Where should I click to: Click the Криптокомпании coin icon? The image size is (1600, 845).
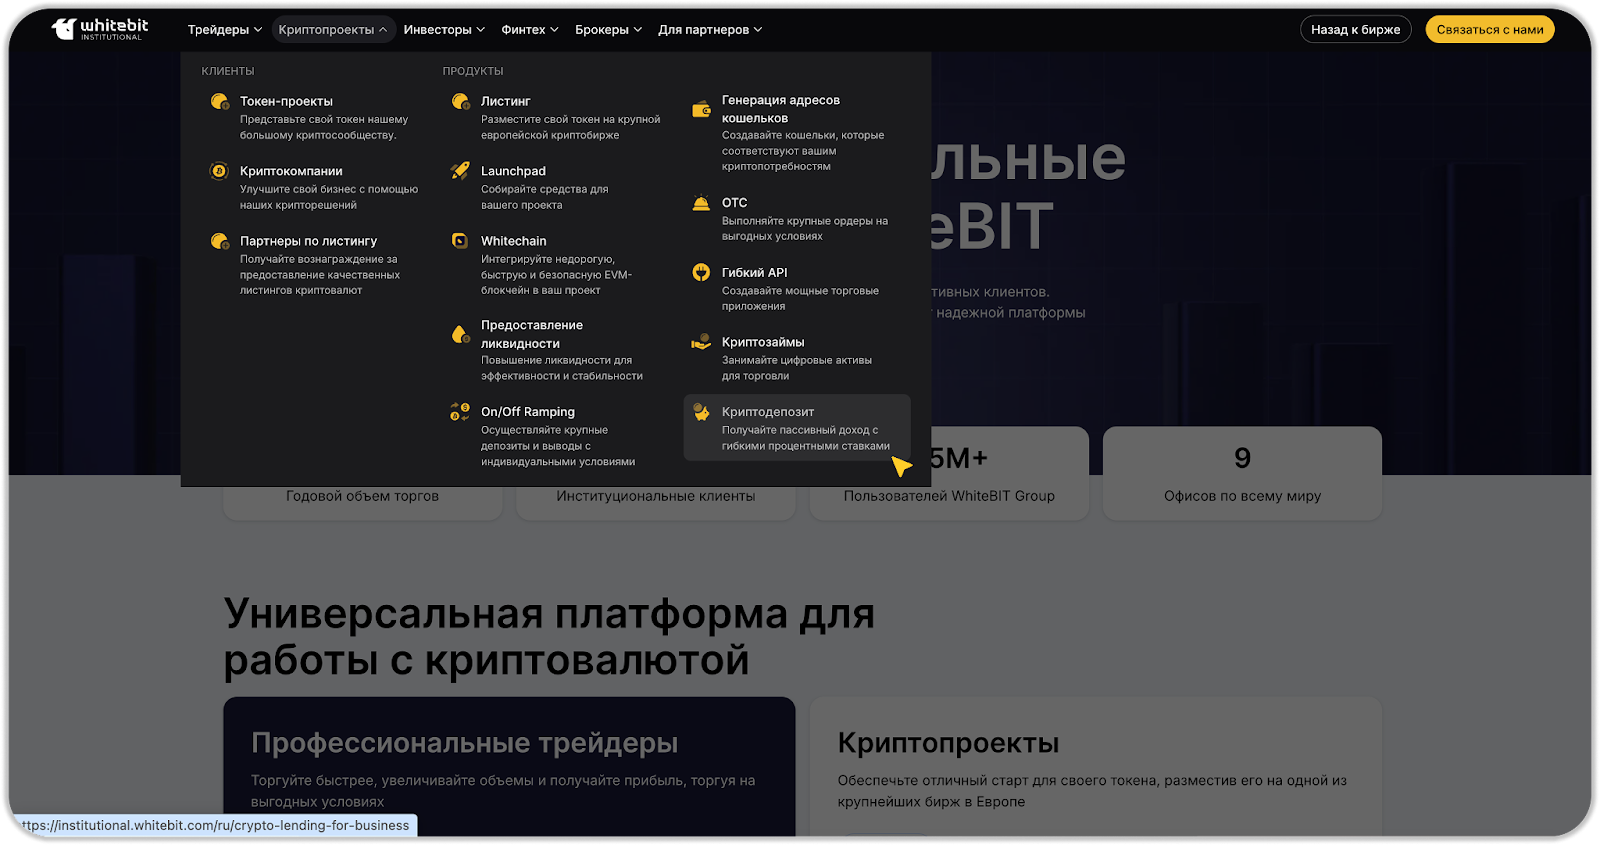pyautogui.click(x=219, y=171)
